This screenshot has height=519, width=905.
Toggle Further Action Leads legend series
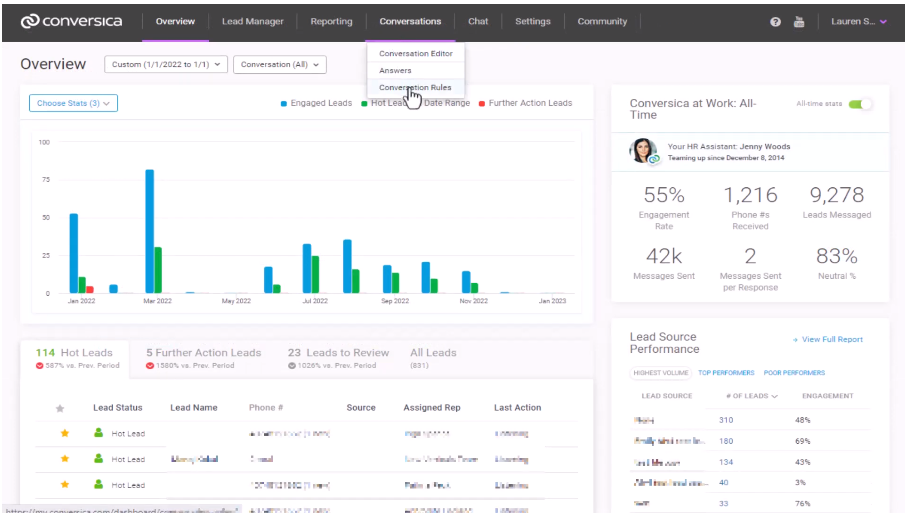point(525,103)
